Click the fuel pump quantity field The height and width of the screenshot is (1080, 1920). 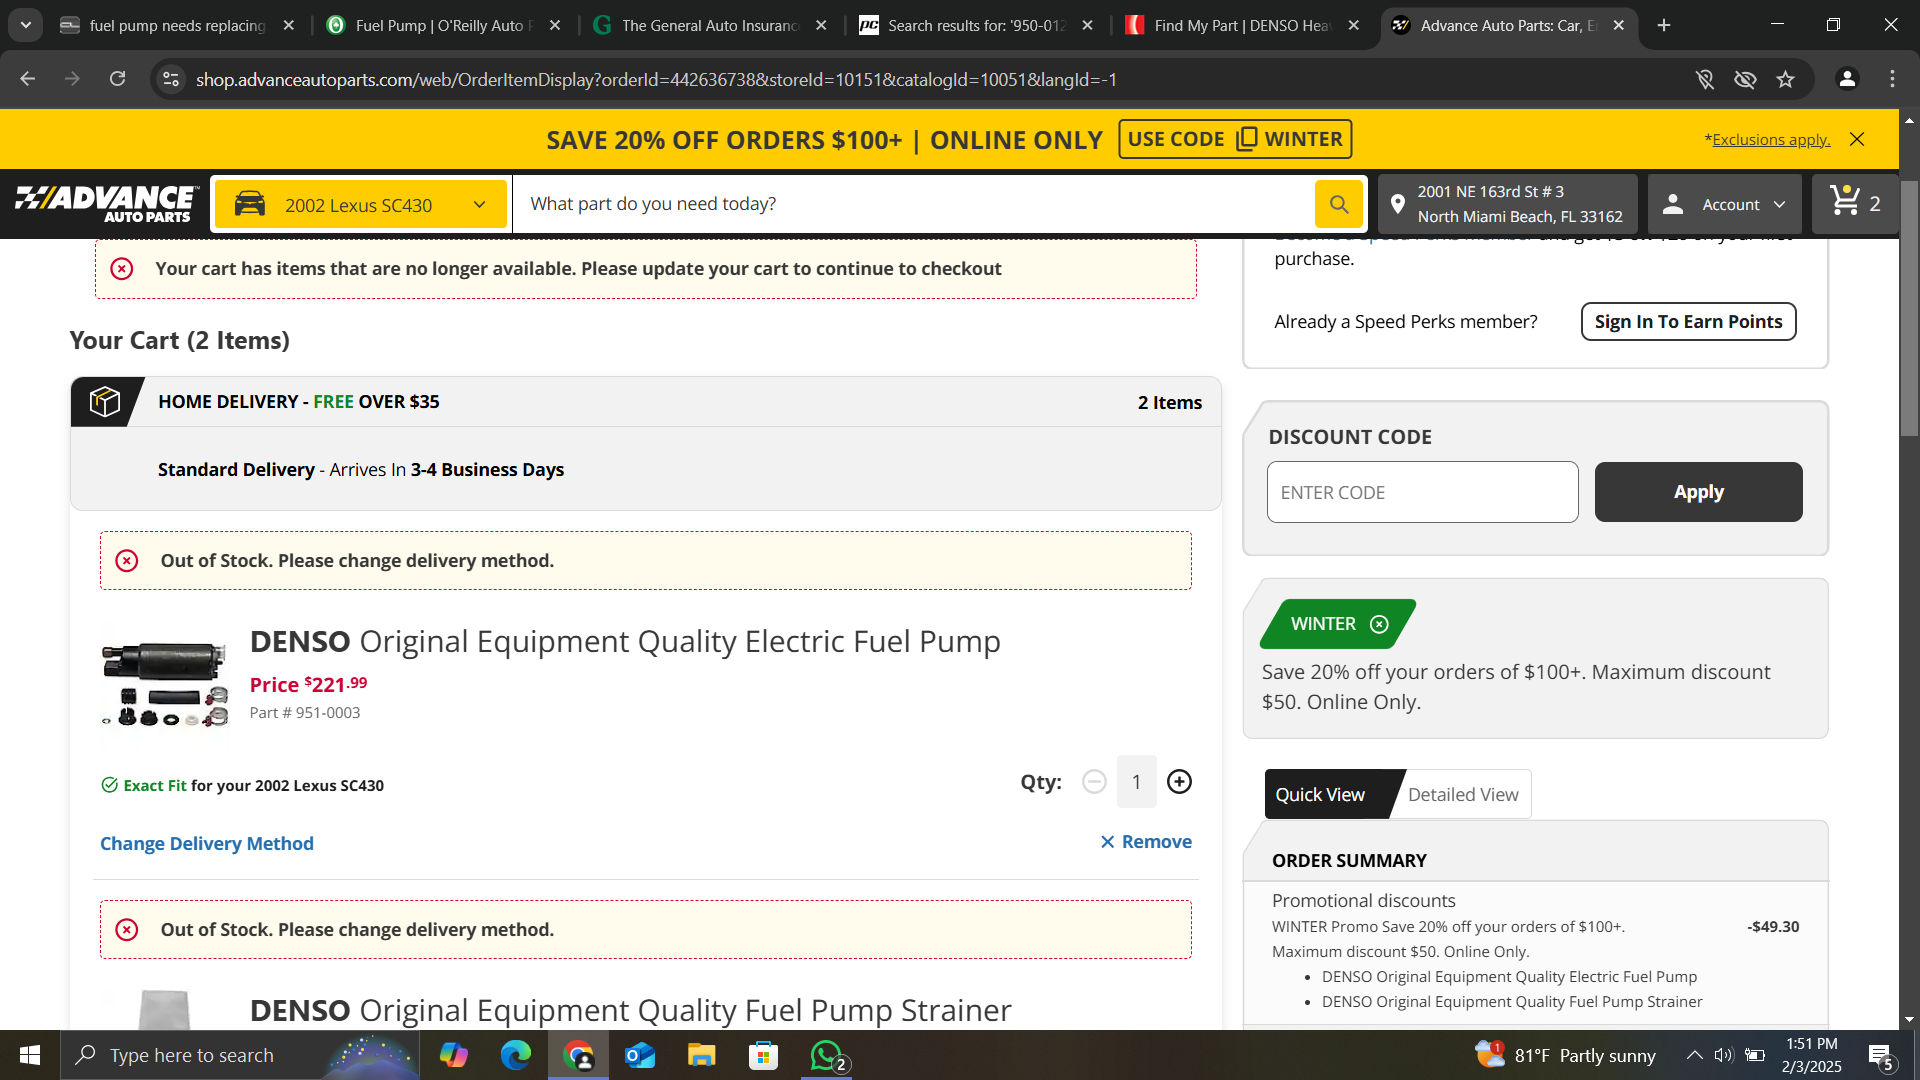tap(1137, 782)
